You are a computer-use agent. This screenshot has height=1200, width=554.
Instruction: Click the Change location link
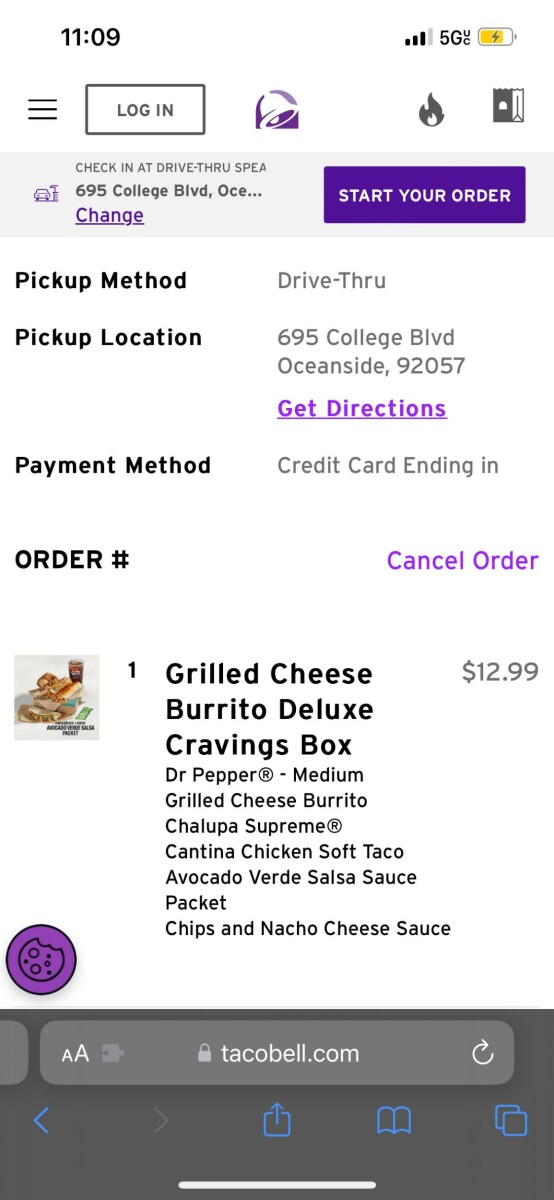109,215
